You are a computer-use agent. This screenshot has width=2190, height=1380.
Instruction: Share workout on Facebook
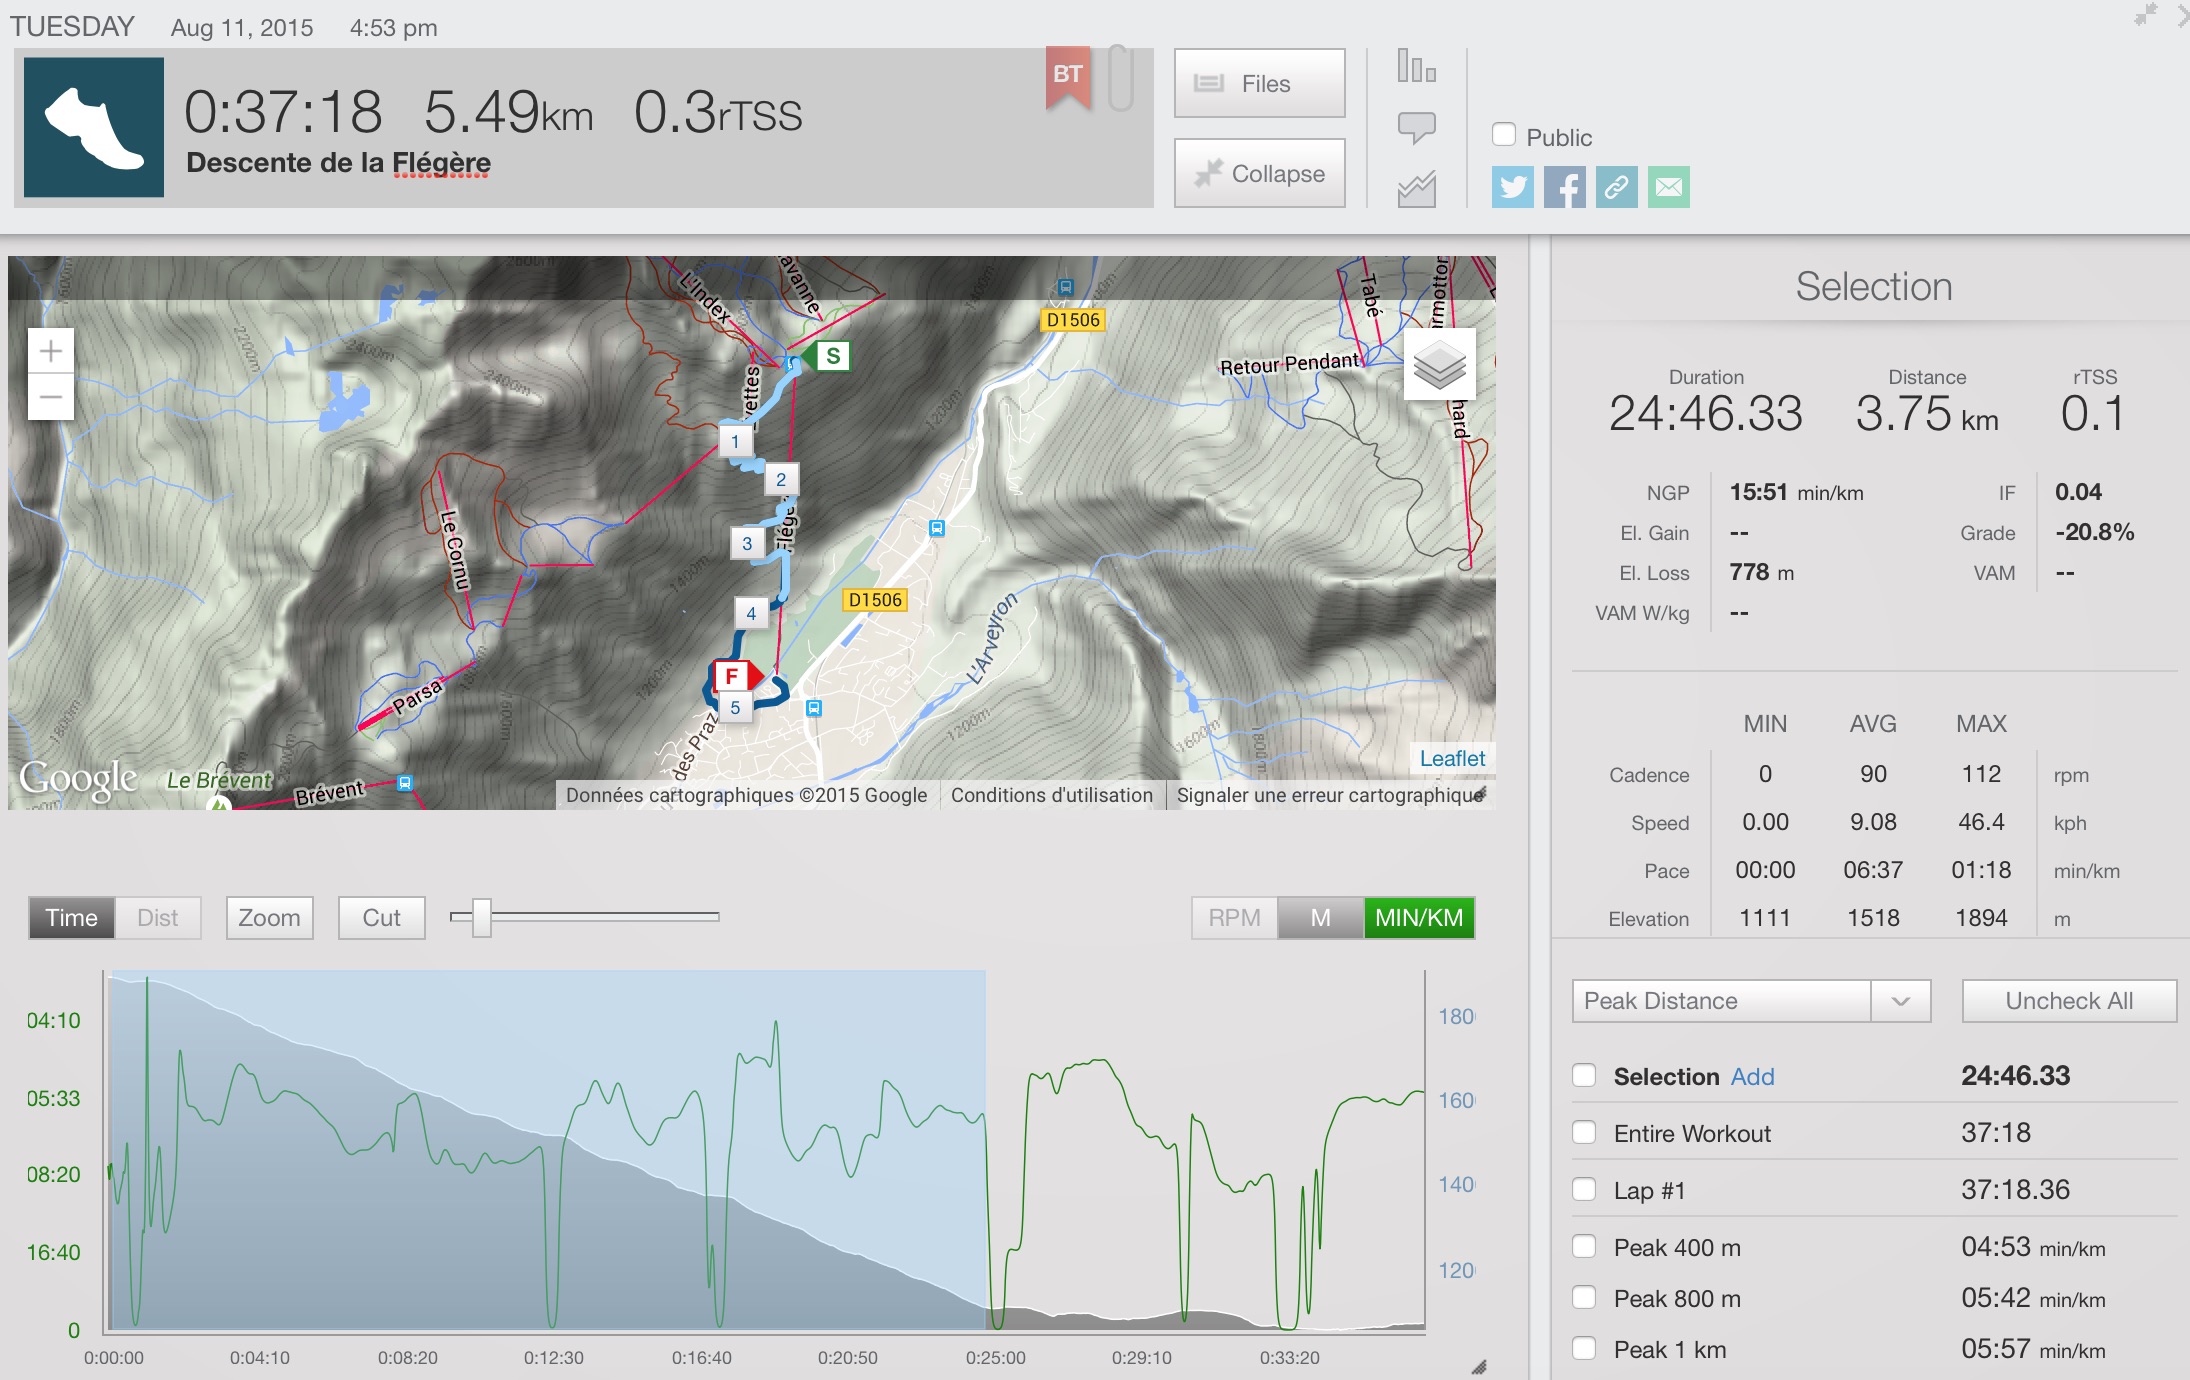pos(1564,187)
